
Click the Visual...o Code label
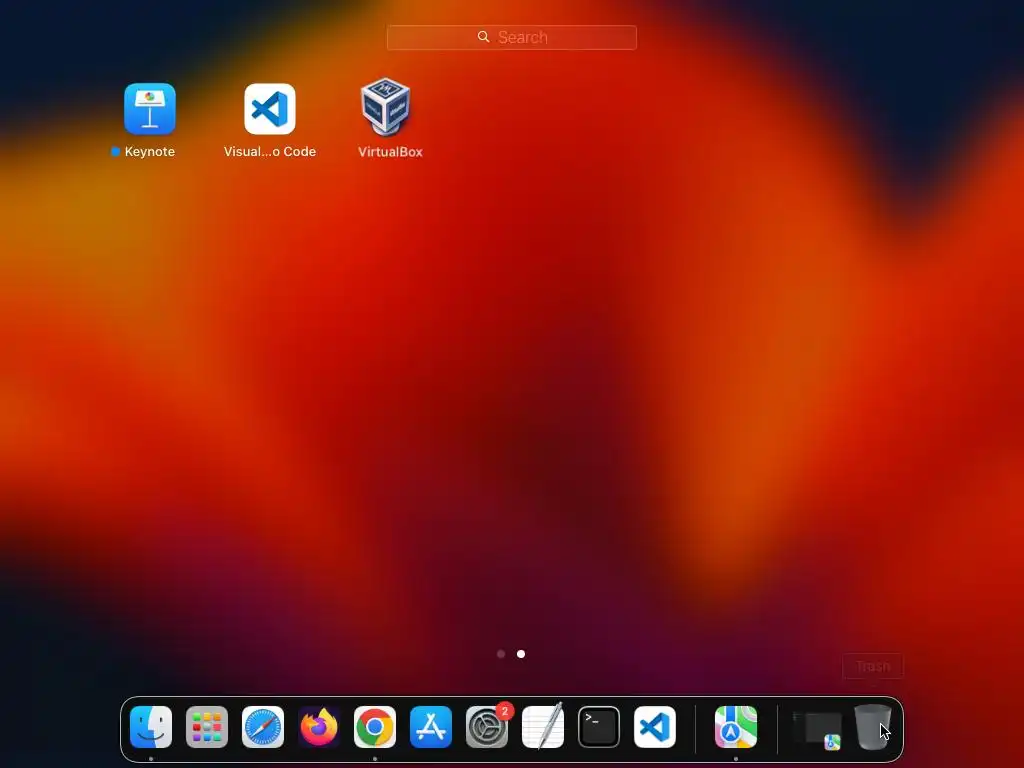270,152
